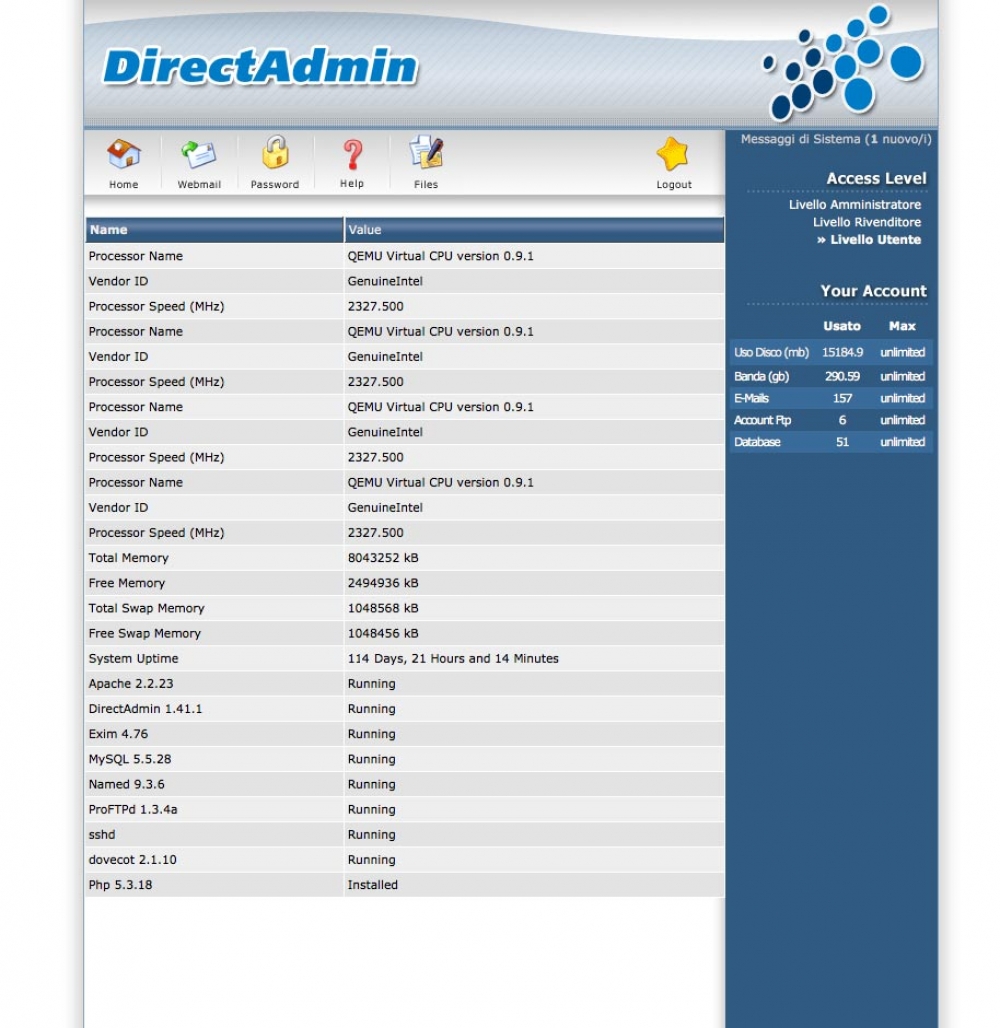Click the Home text label
Image resolution: width=1000 pixels, height=1028 pixels.
click(124, 185)
